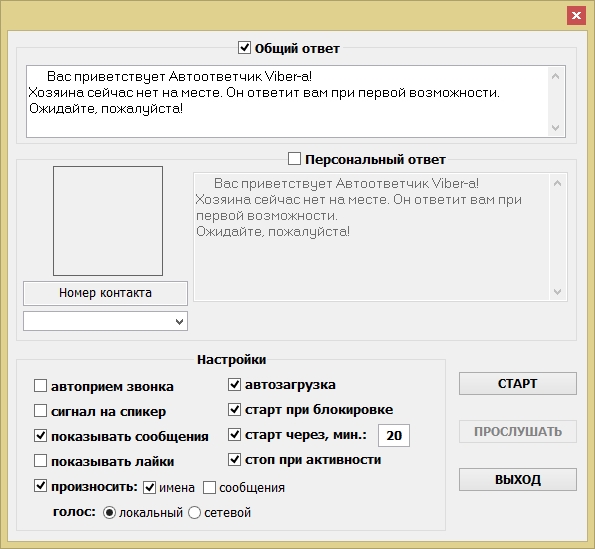Uncheck стоп при активности option

(235, 459)
